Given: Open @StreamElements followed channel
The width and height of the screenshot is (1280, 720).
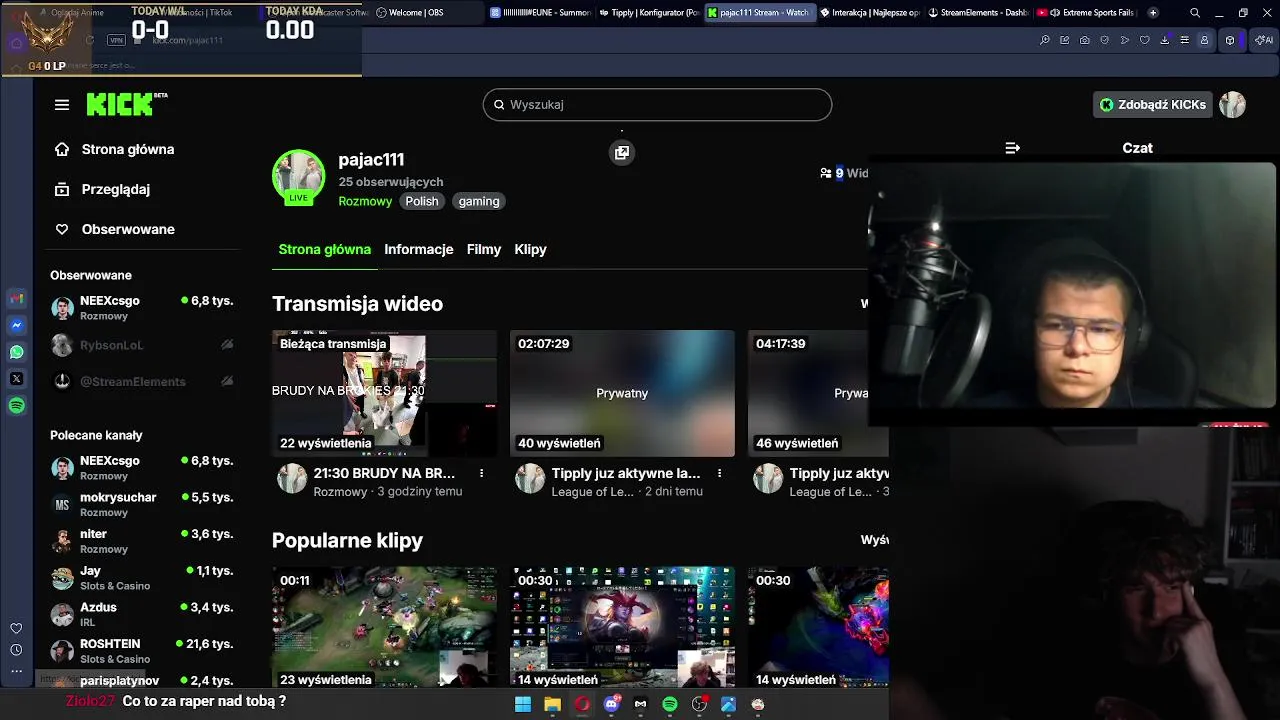Looking at the screenshot, I should coord(143,381).
